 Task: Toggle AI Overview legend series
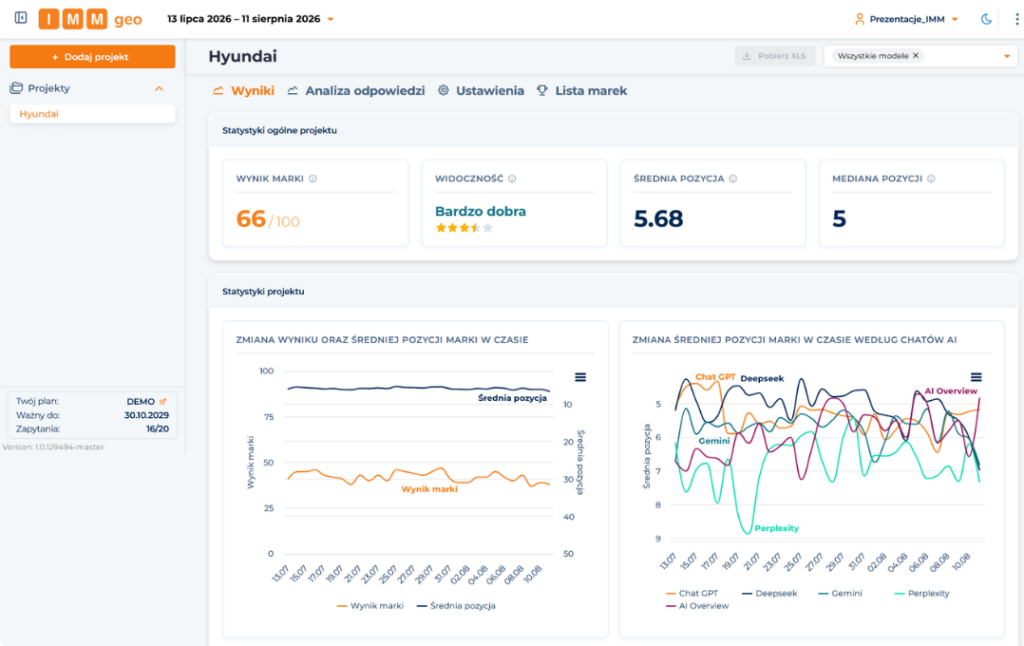click(697, 606)
